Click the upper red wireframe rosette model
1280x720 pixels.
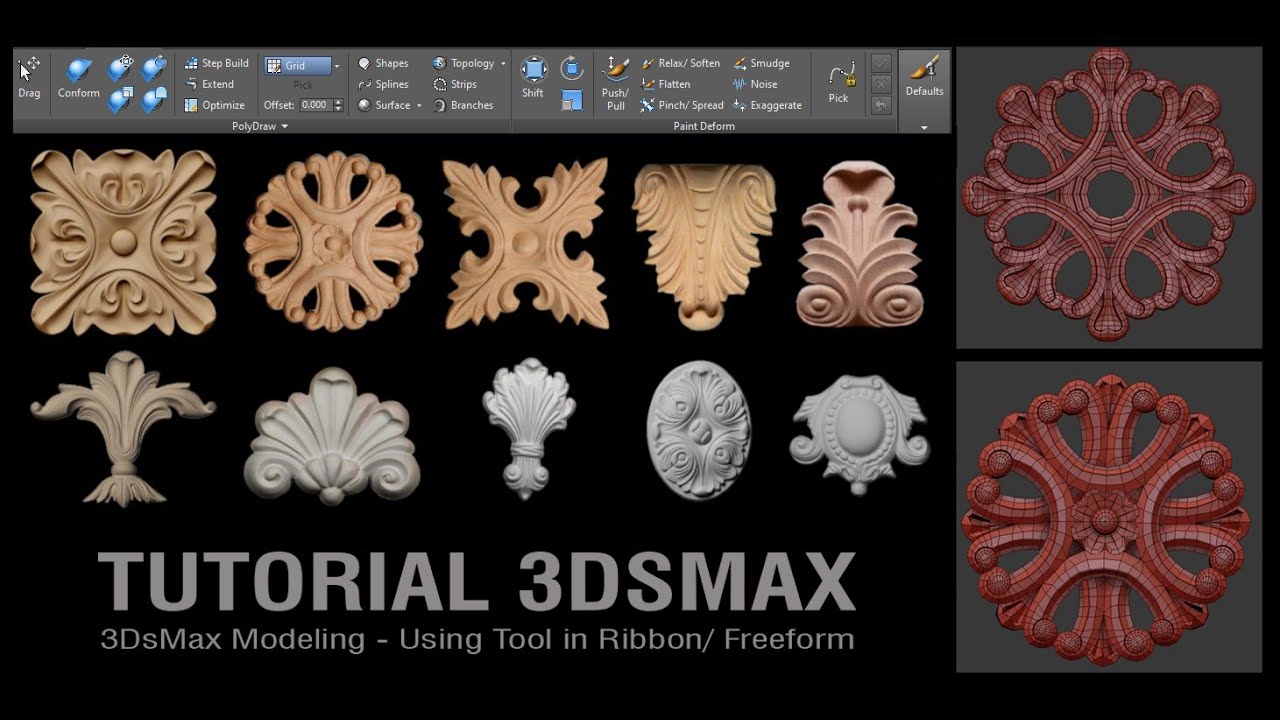pos(1109,195)
